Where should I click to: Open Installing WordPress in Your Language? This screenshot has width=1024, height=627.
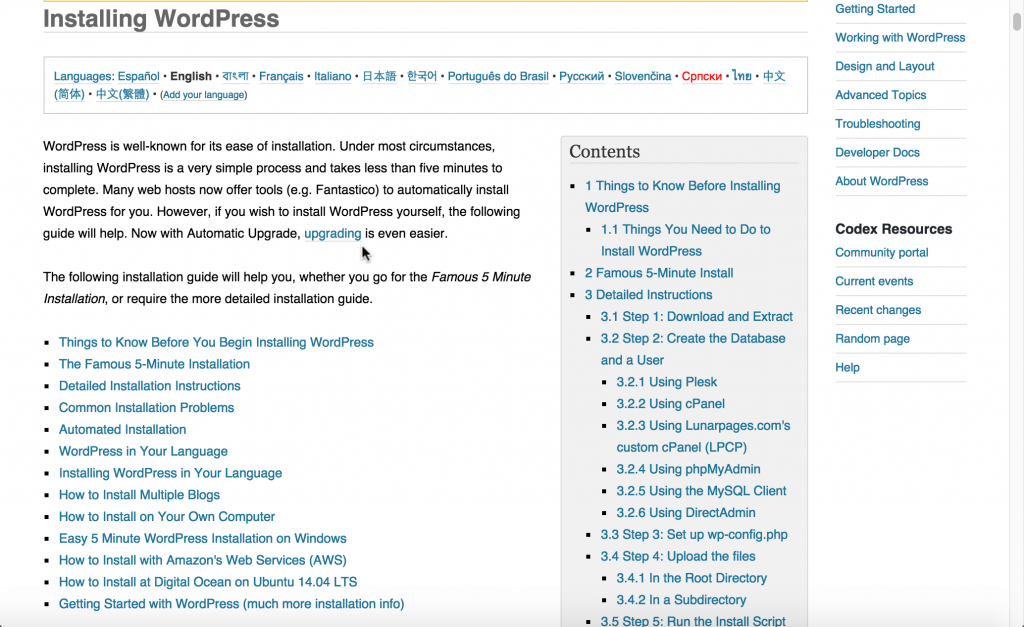[x=170, y=473]
